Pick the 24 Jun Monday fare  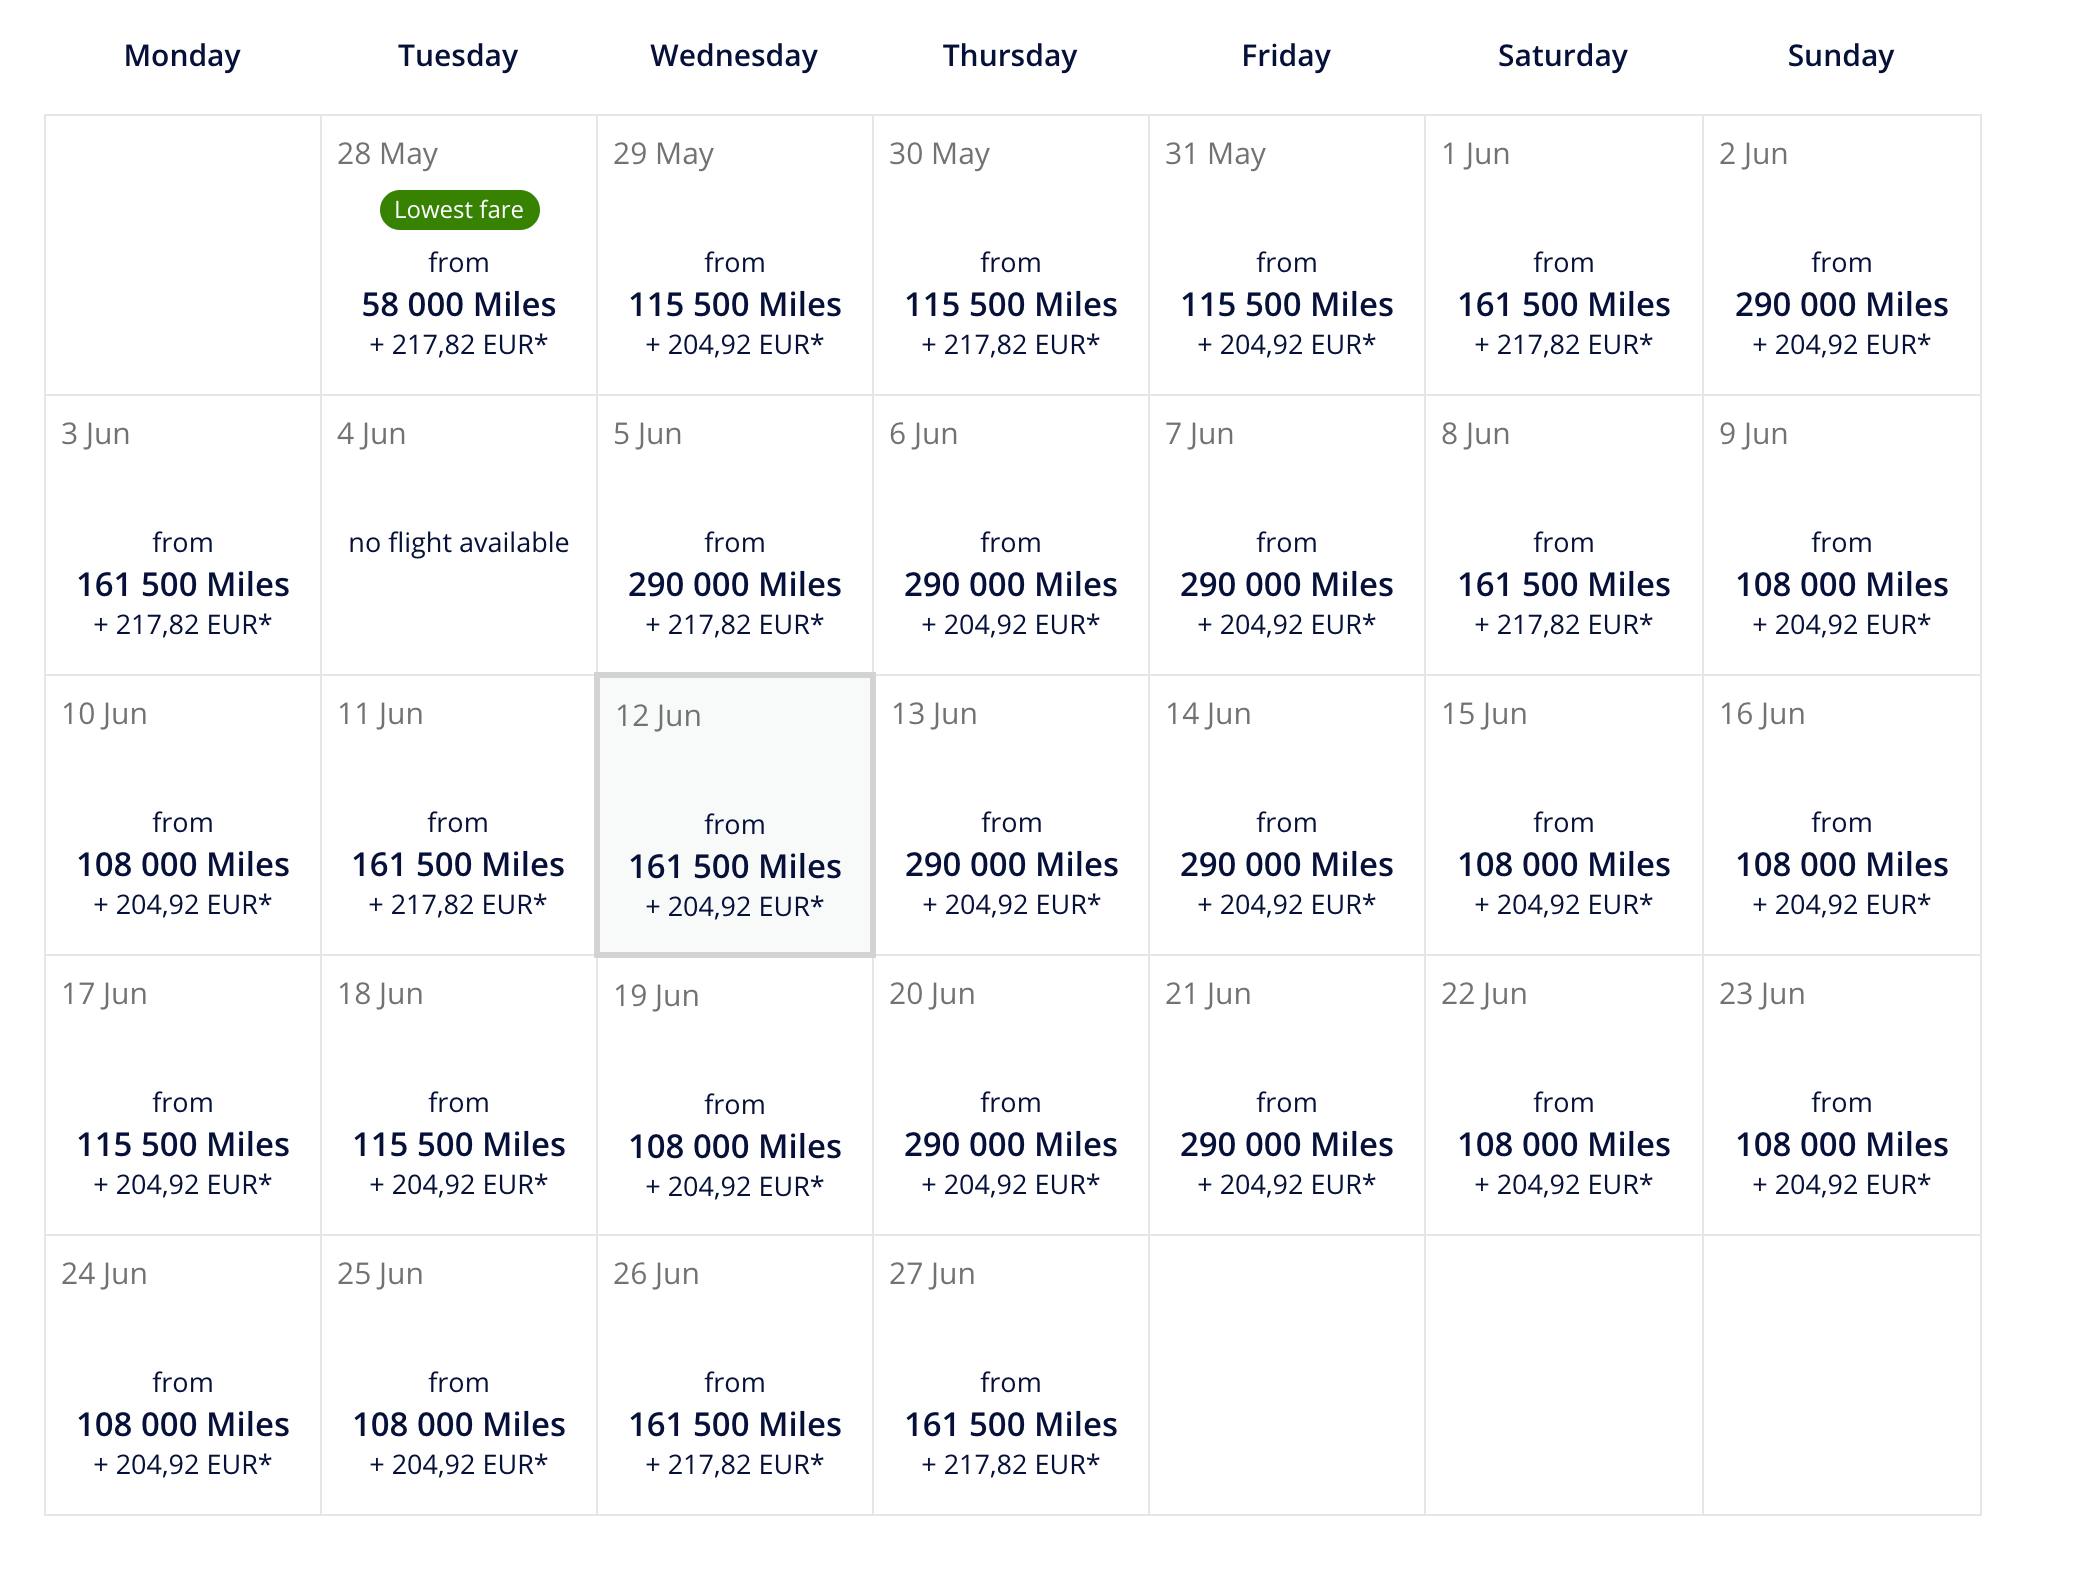pyautogui.click(x=183, y=1375)
